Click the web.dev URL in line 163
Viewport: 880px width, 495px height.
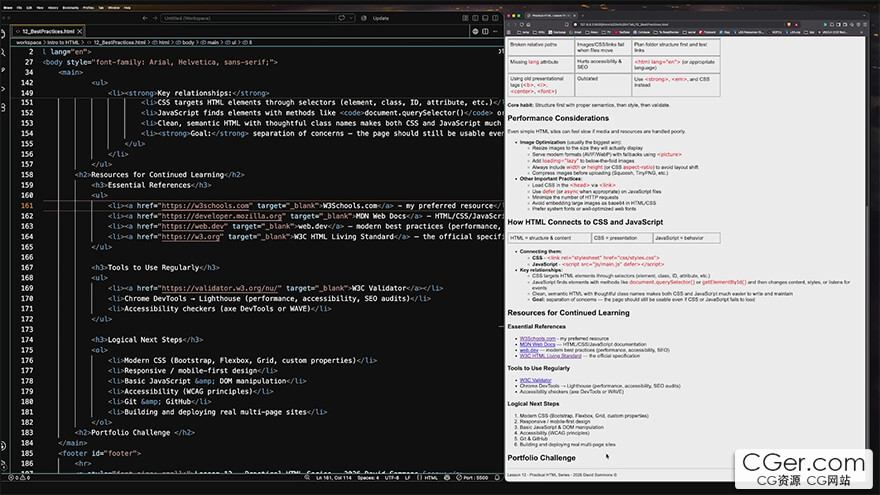point(192,226)
